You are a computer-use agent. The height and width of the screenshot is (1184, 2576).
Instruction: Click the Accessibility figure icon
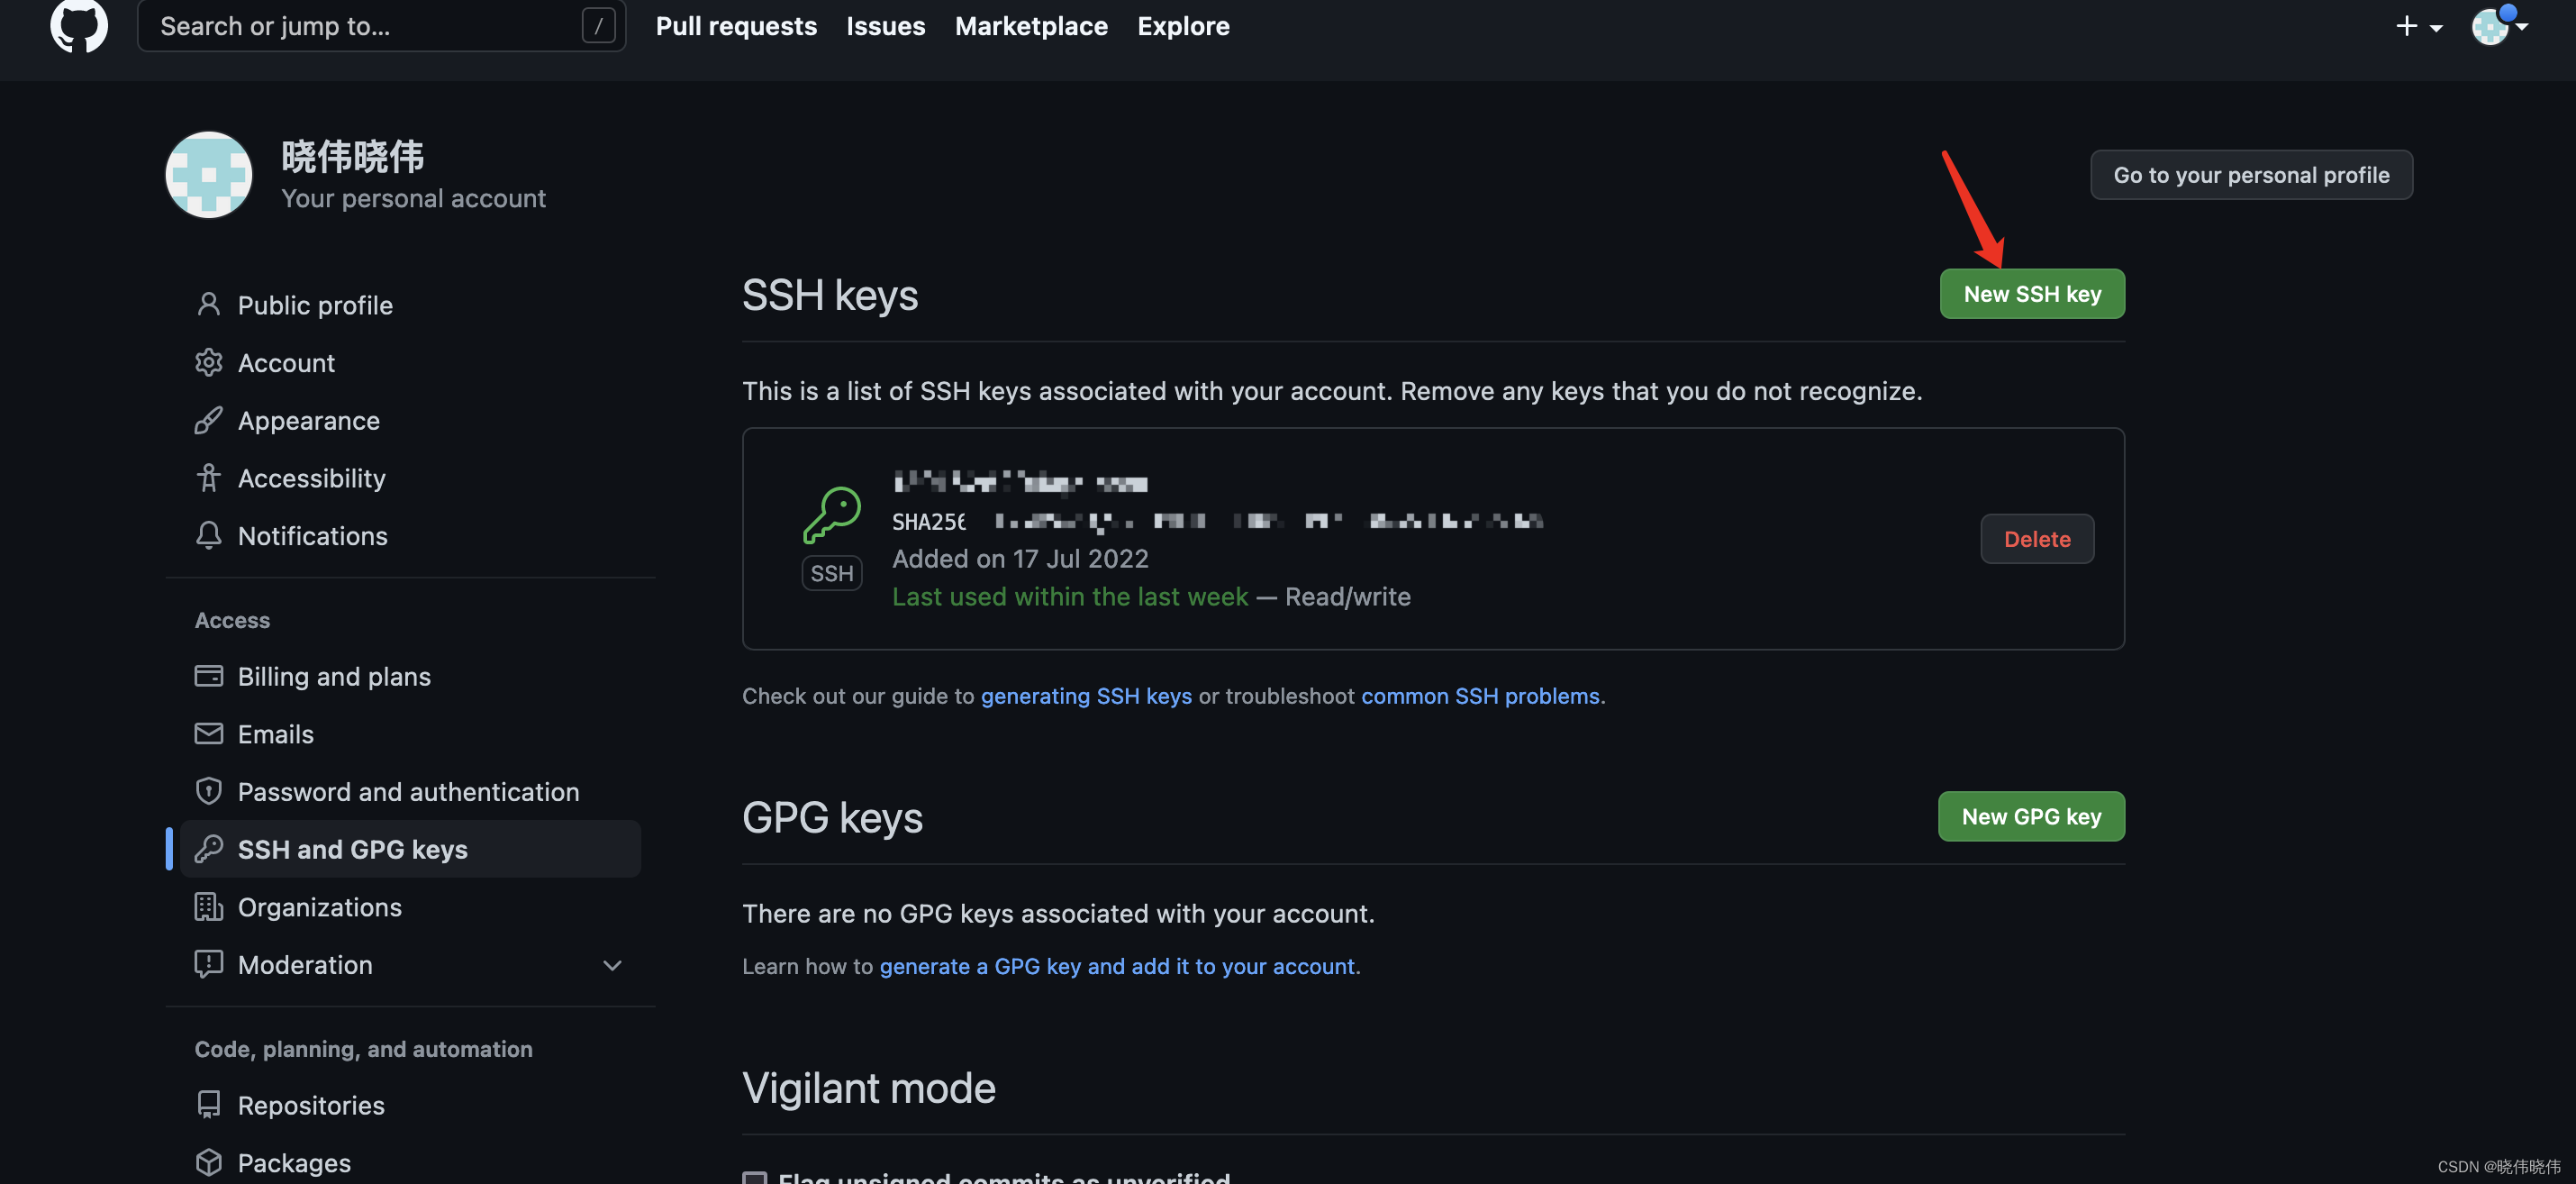(208, 478)
